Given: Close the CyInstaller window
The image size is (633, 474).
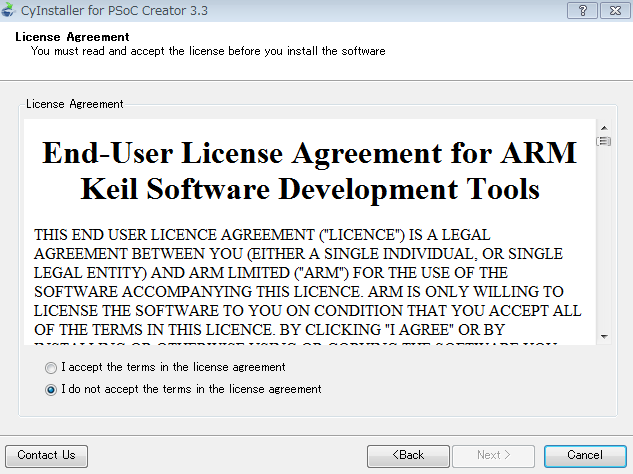Looking at the screenshot, I should tap(615, 10).
